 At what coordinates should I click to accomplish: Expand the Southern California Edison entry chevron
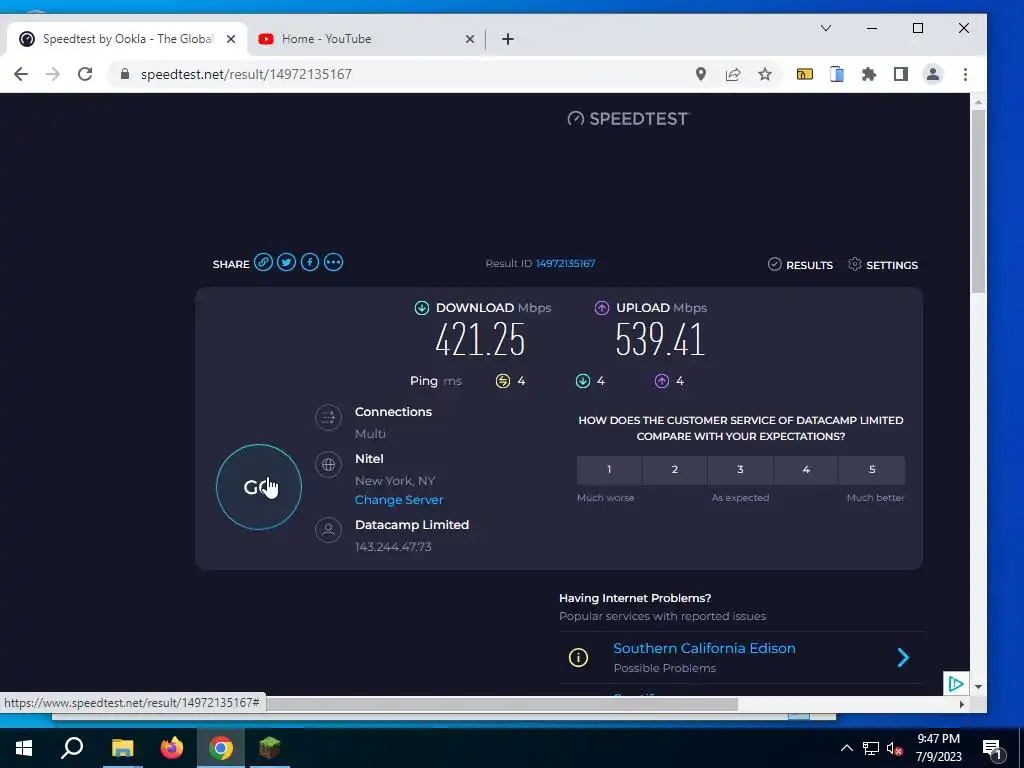pyautogui.click(x=903, y=657)
